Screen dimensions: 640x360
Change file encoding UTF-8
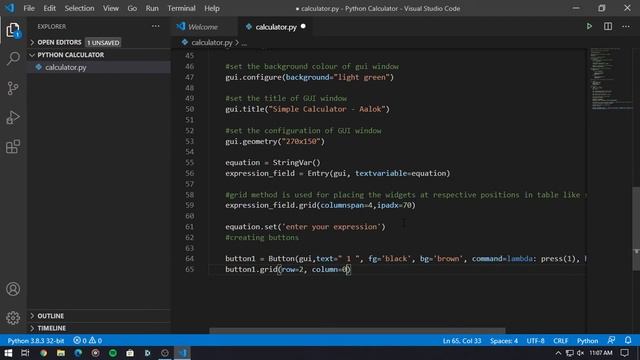[x=536, y=340]
